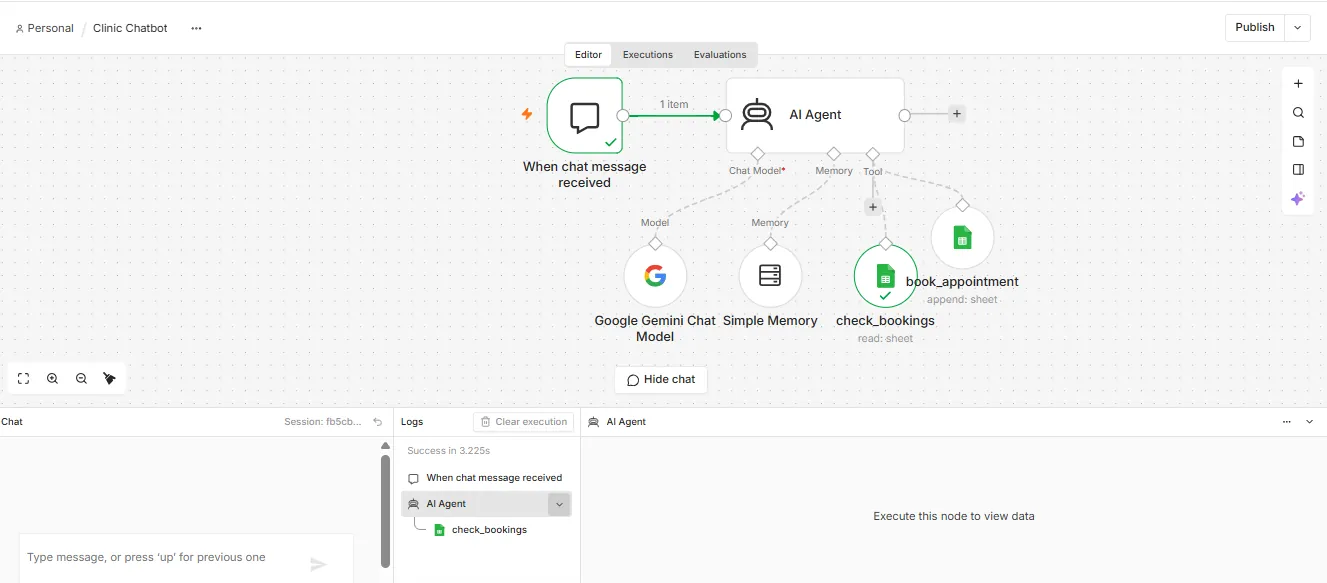Add node with right sidebar plus
Viewport: 1327px width, 583px height.
pos(1298,84)
